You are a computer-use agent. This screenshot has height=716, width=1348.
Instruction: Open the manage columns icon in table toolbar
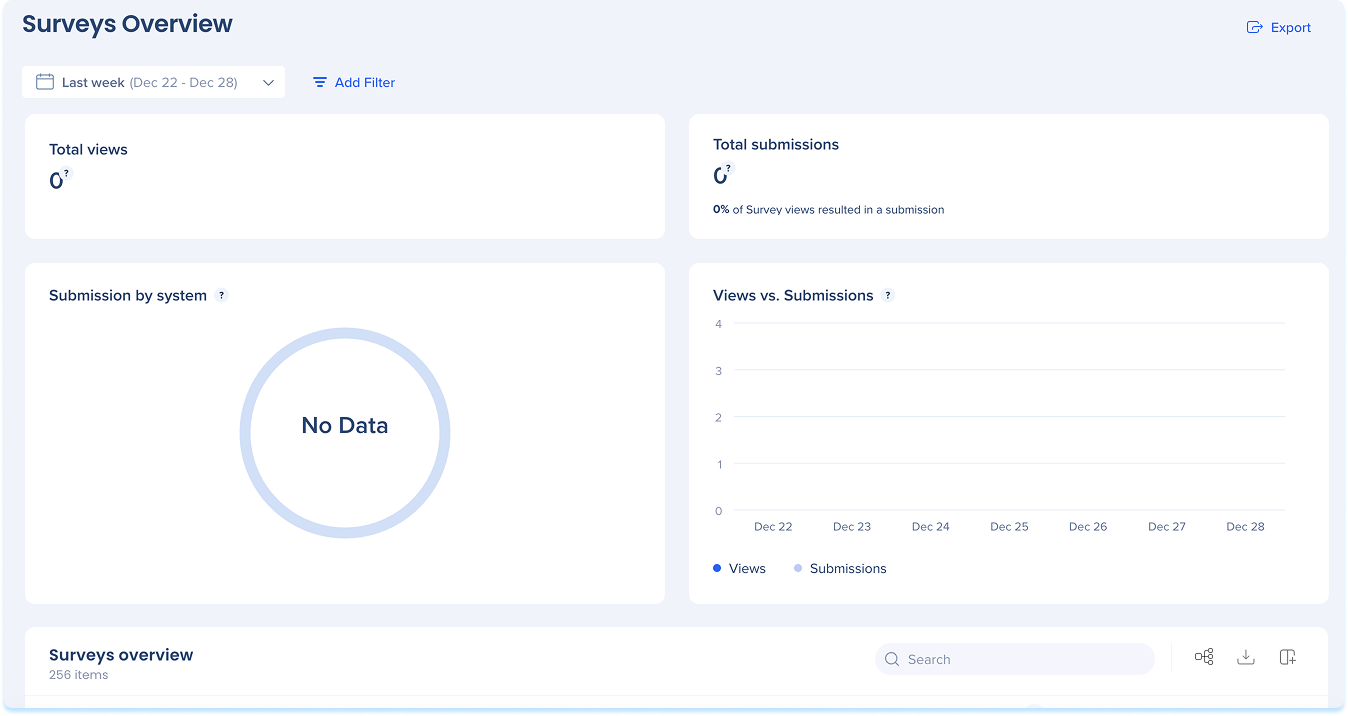(1288, 657)
